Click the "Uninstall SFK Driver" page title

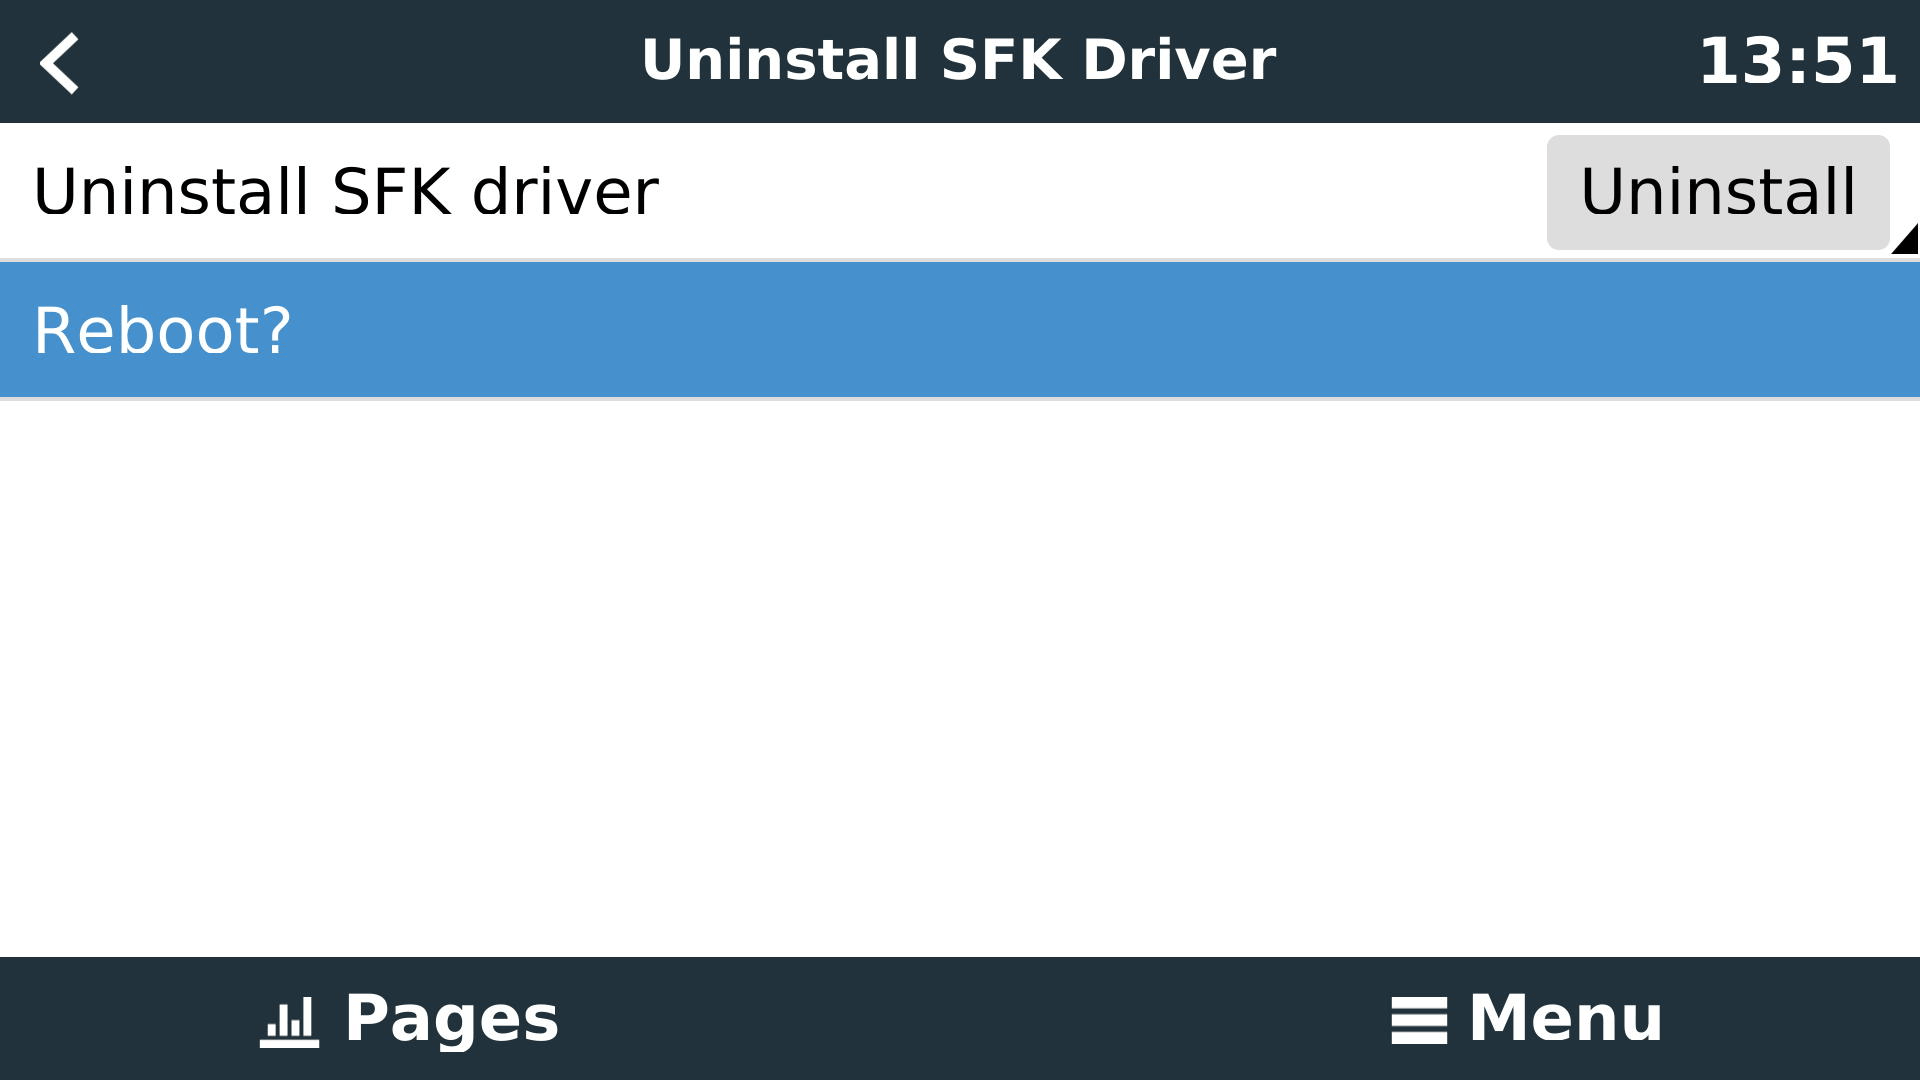click(958, 60)
